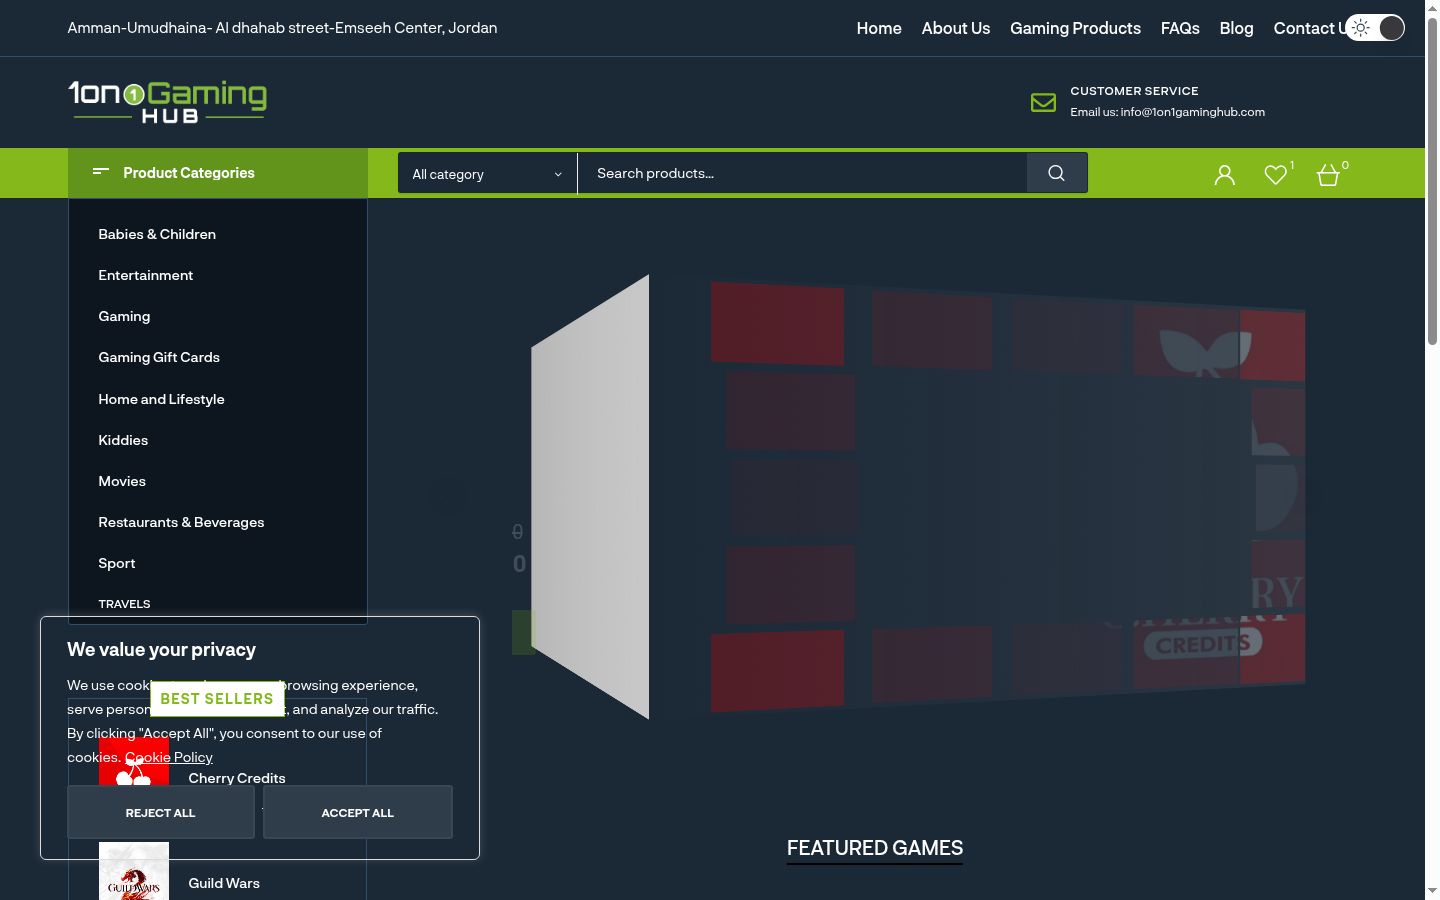
Task: Open FAQs page
Action: pos(1180,28)
